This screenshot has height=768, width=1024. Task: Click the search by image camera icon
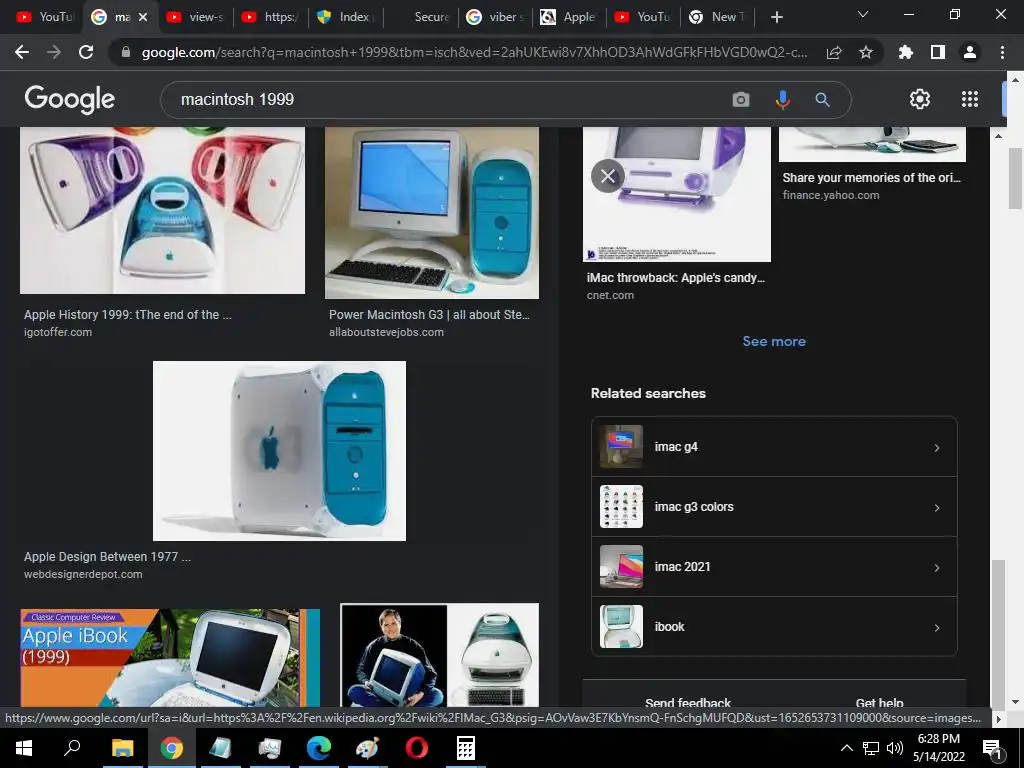(x=741, y=99)
